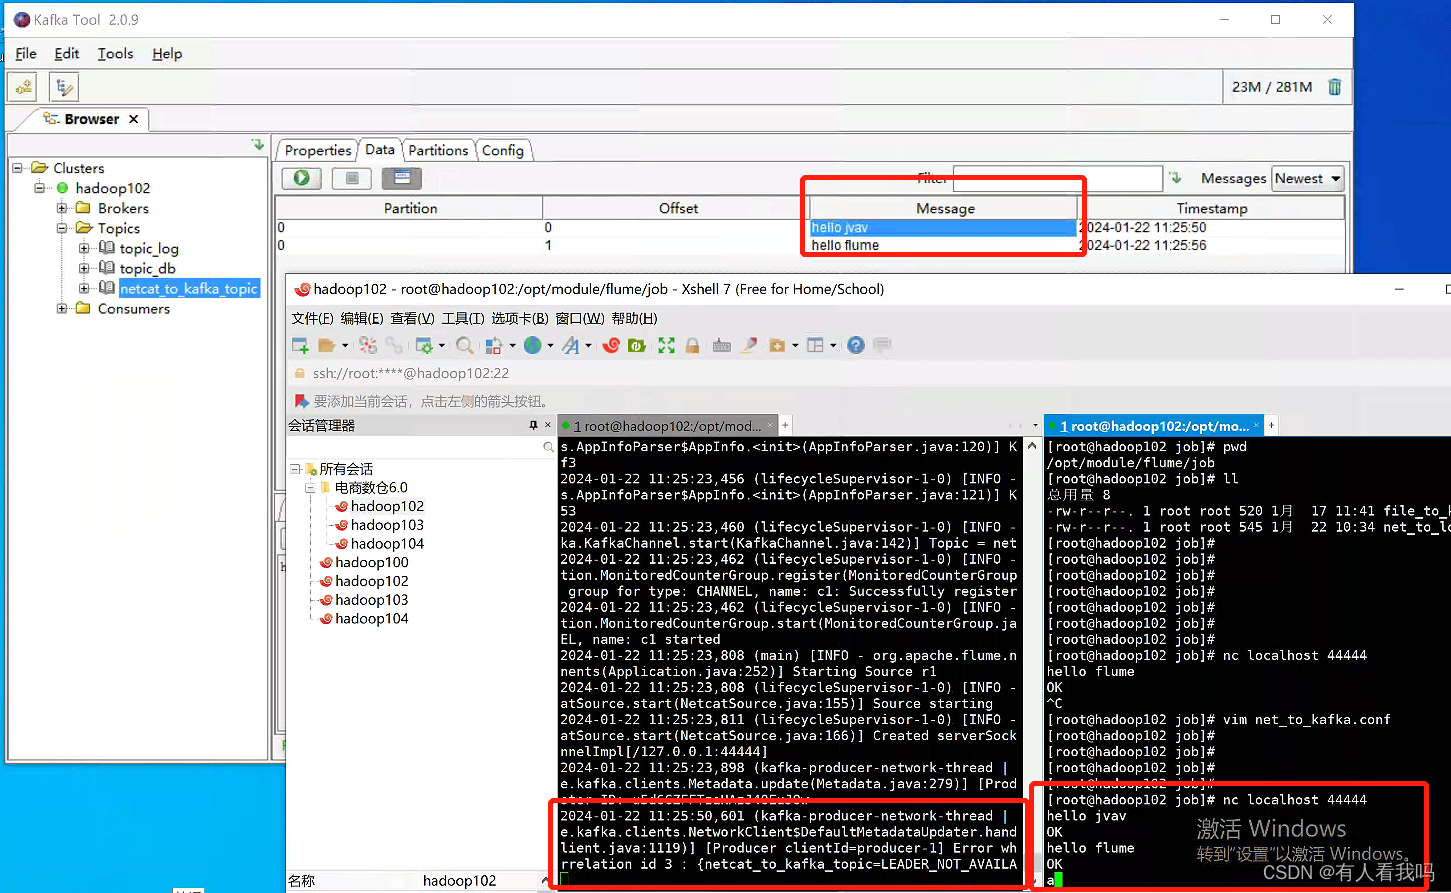Click the Full Screen green arrows icon
This screenshot has width=1451, height=893.
tap(666, 345)
